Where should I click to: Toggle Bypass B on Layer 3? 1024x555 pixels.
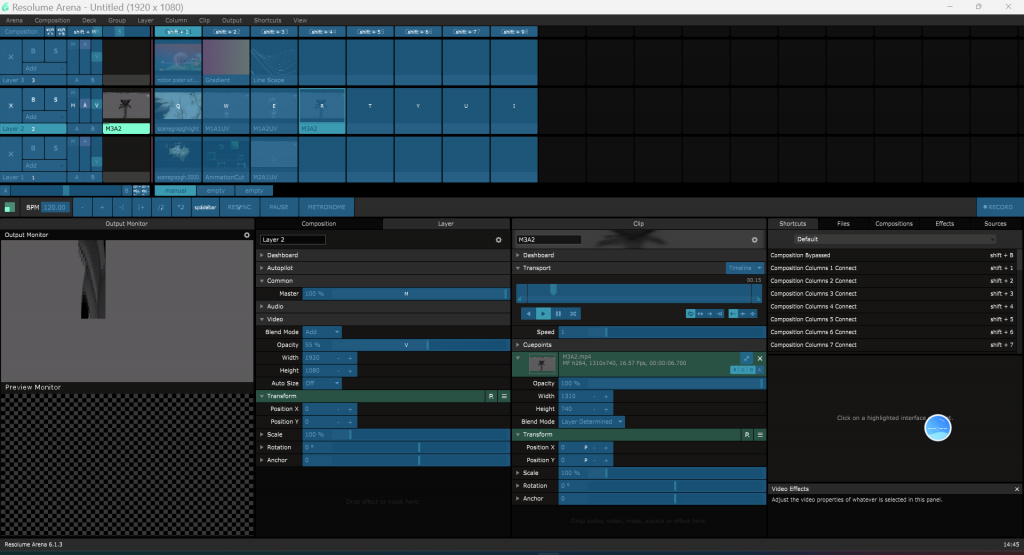point(33,51)
